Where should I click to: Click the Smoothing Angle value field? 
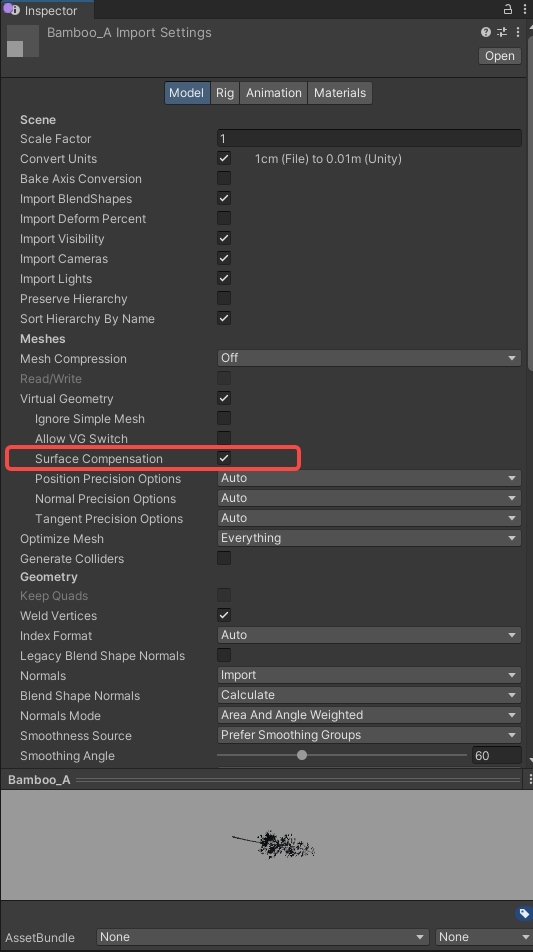[x=496, y=755]
